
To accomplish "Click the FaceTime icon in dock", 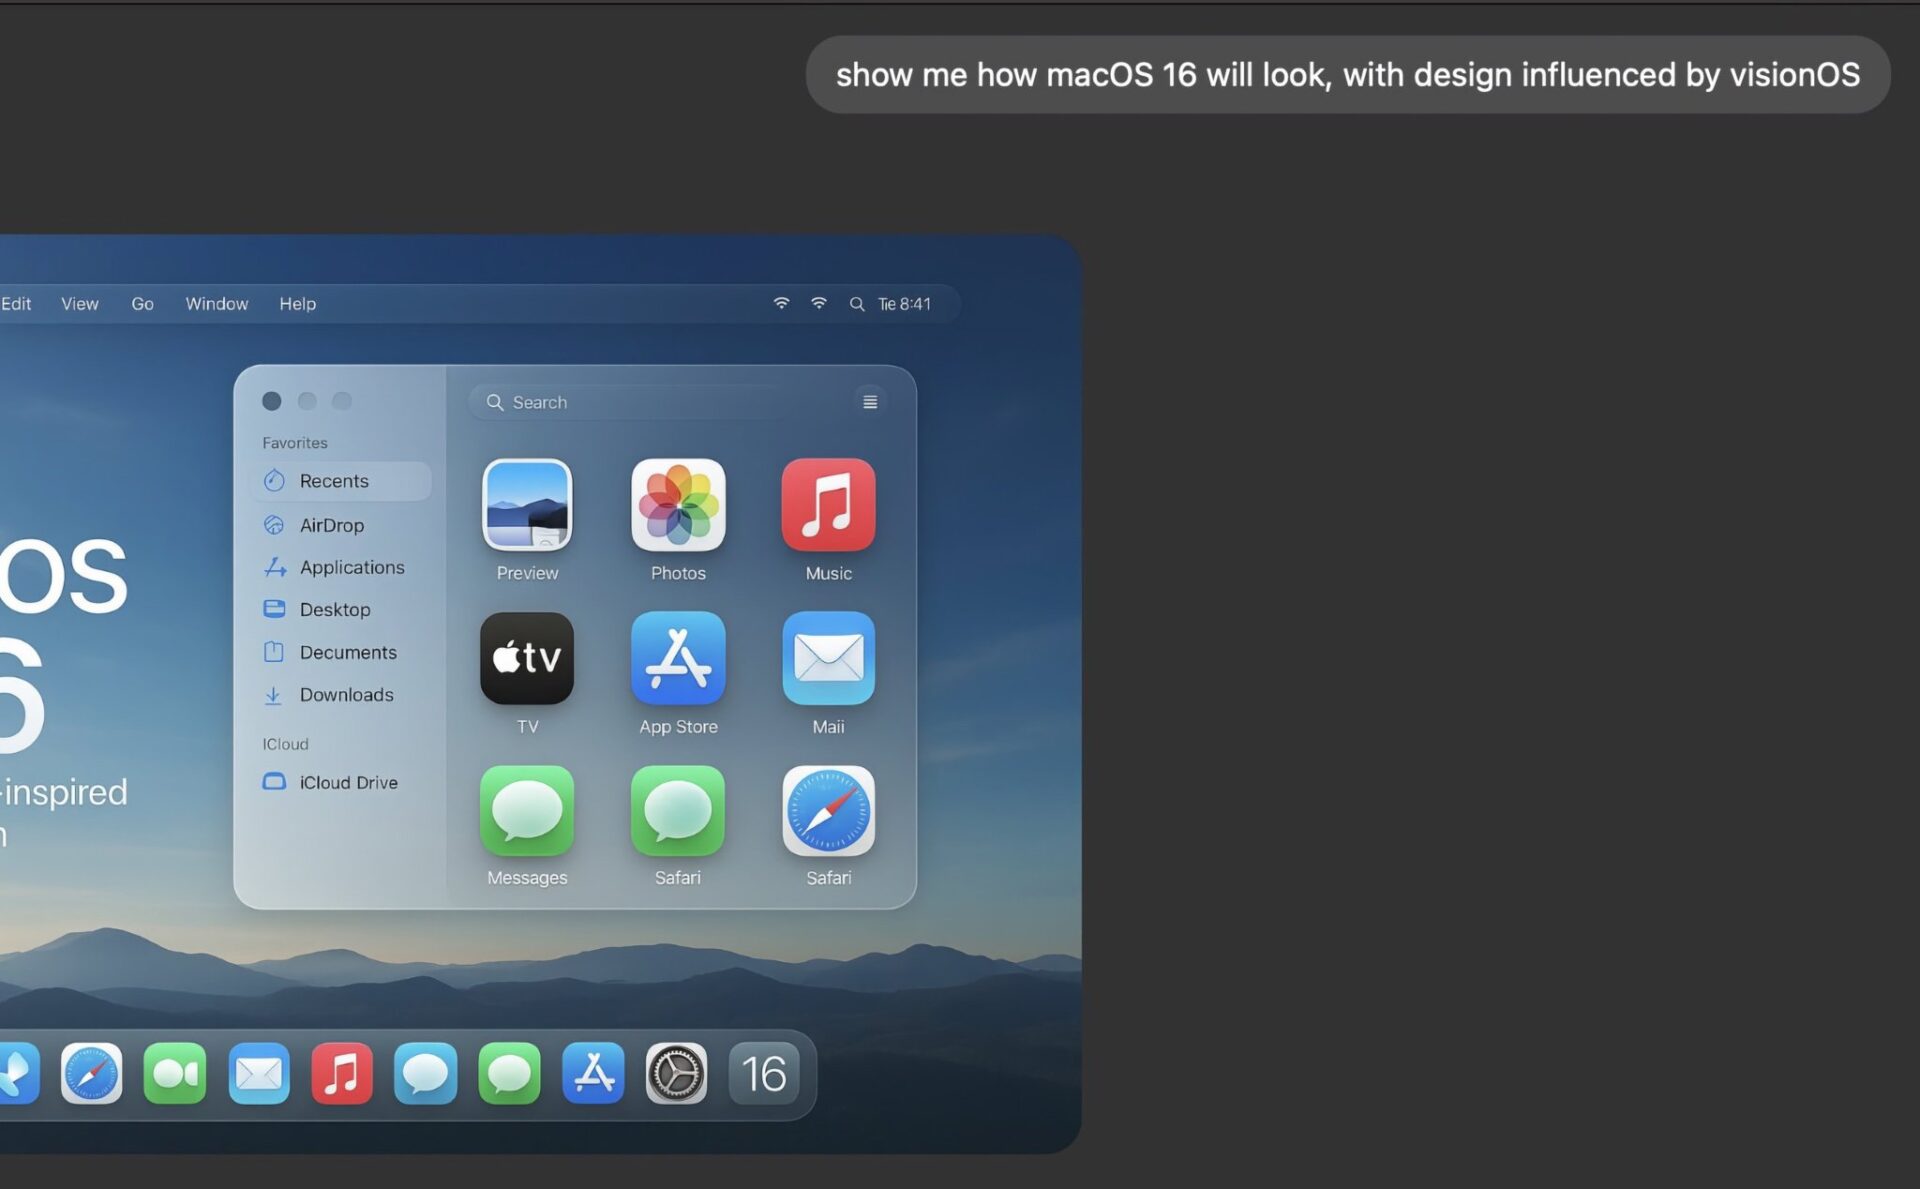I will pyautogui.click(x=175, y=1074).
